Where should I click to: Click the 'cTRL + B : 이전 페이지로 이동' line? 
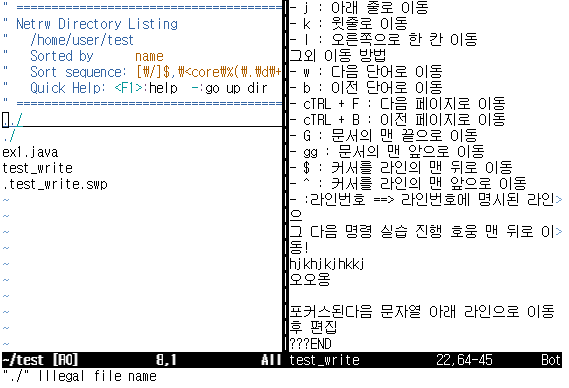397,120
